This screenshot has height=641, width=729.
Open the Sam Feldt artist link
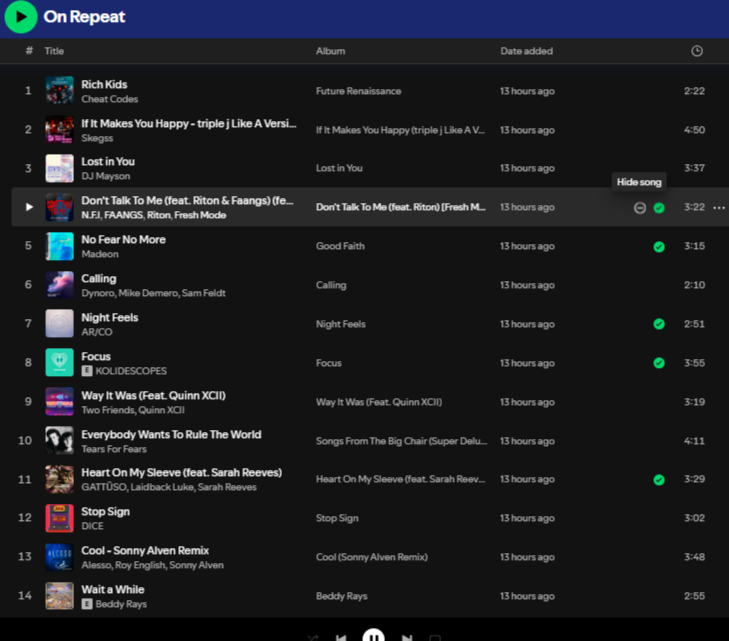(204, 293)
